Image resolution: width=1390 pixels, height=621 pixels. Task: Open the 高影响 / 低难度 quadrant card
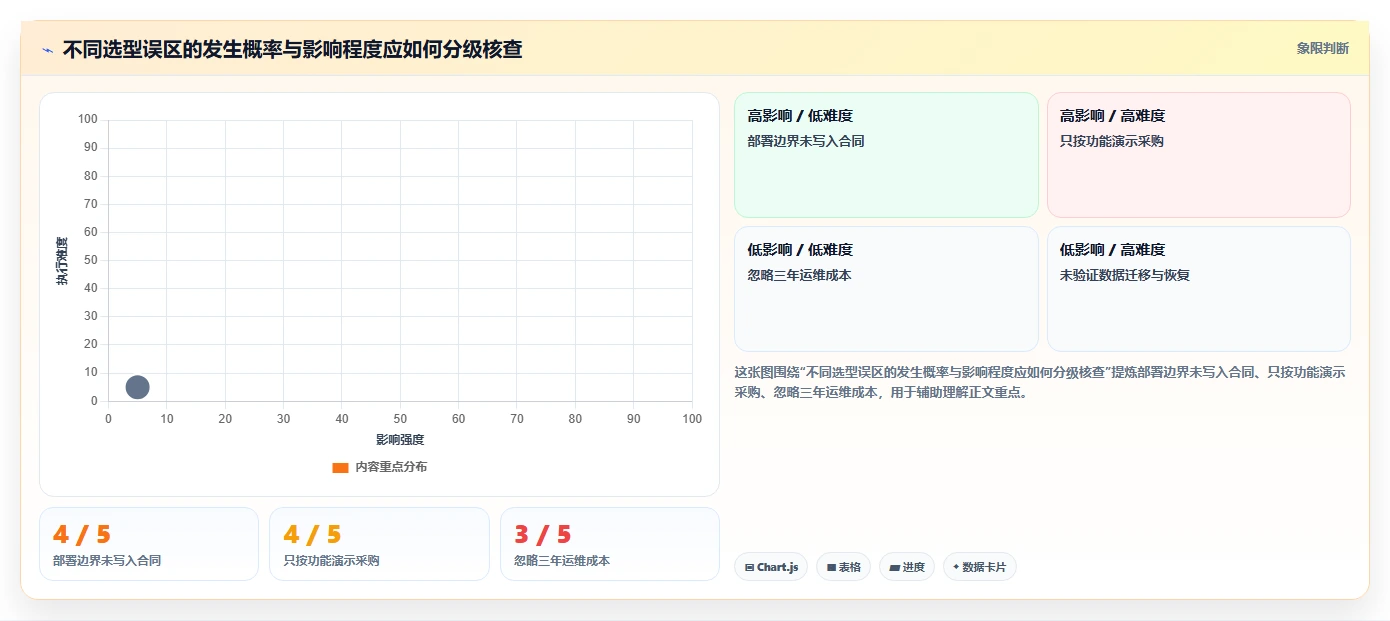tap(886, 155)
